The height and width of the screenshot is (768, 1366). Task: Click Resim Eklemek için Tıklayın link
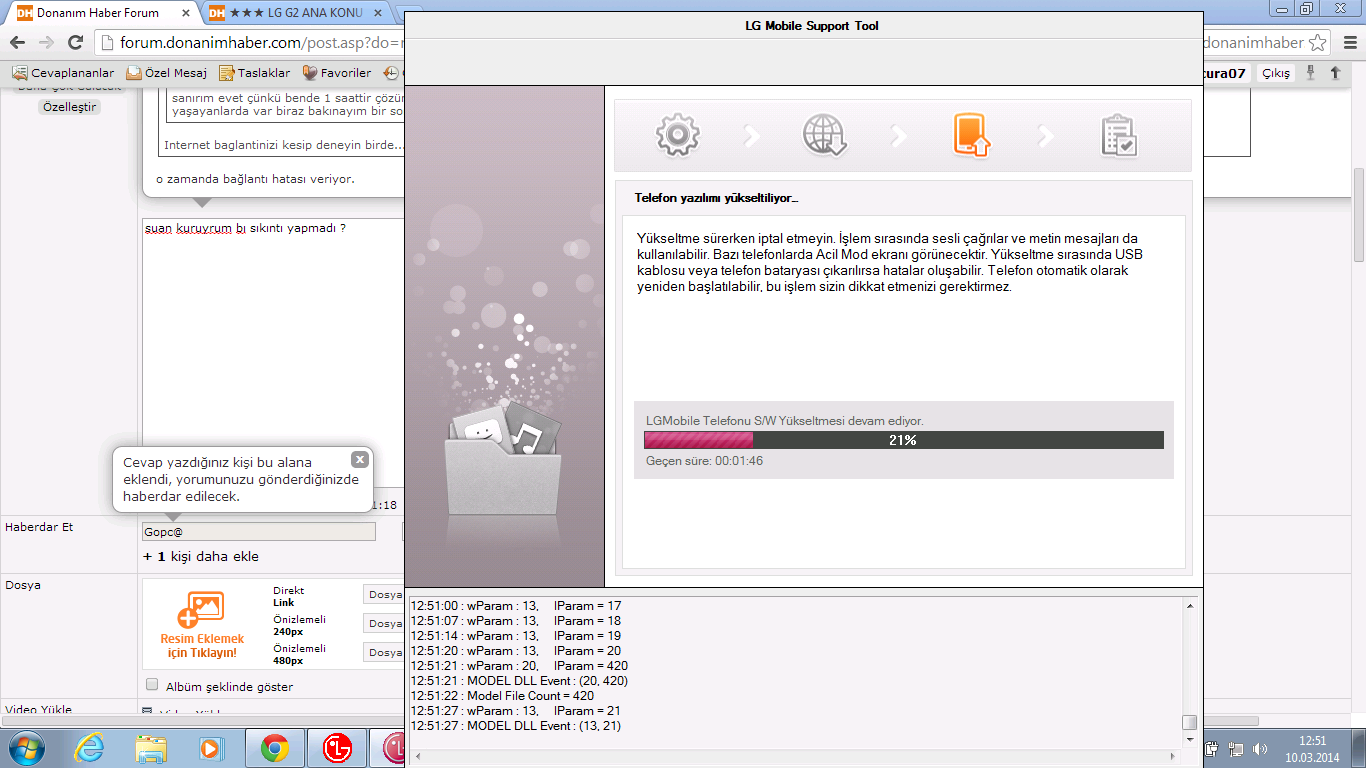tap(202, 645)
